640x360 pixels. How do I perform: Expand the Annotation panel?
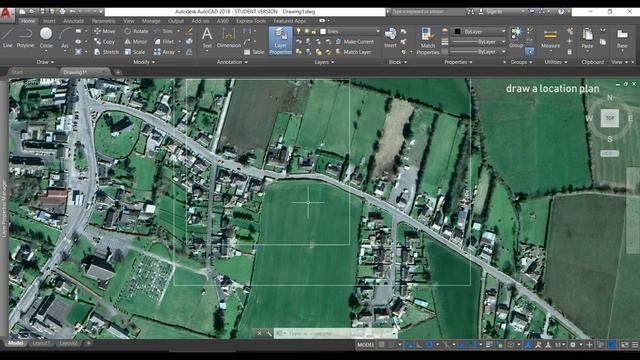(232, 62)
